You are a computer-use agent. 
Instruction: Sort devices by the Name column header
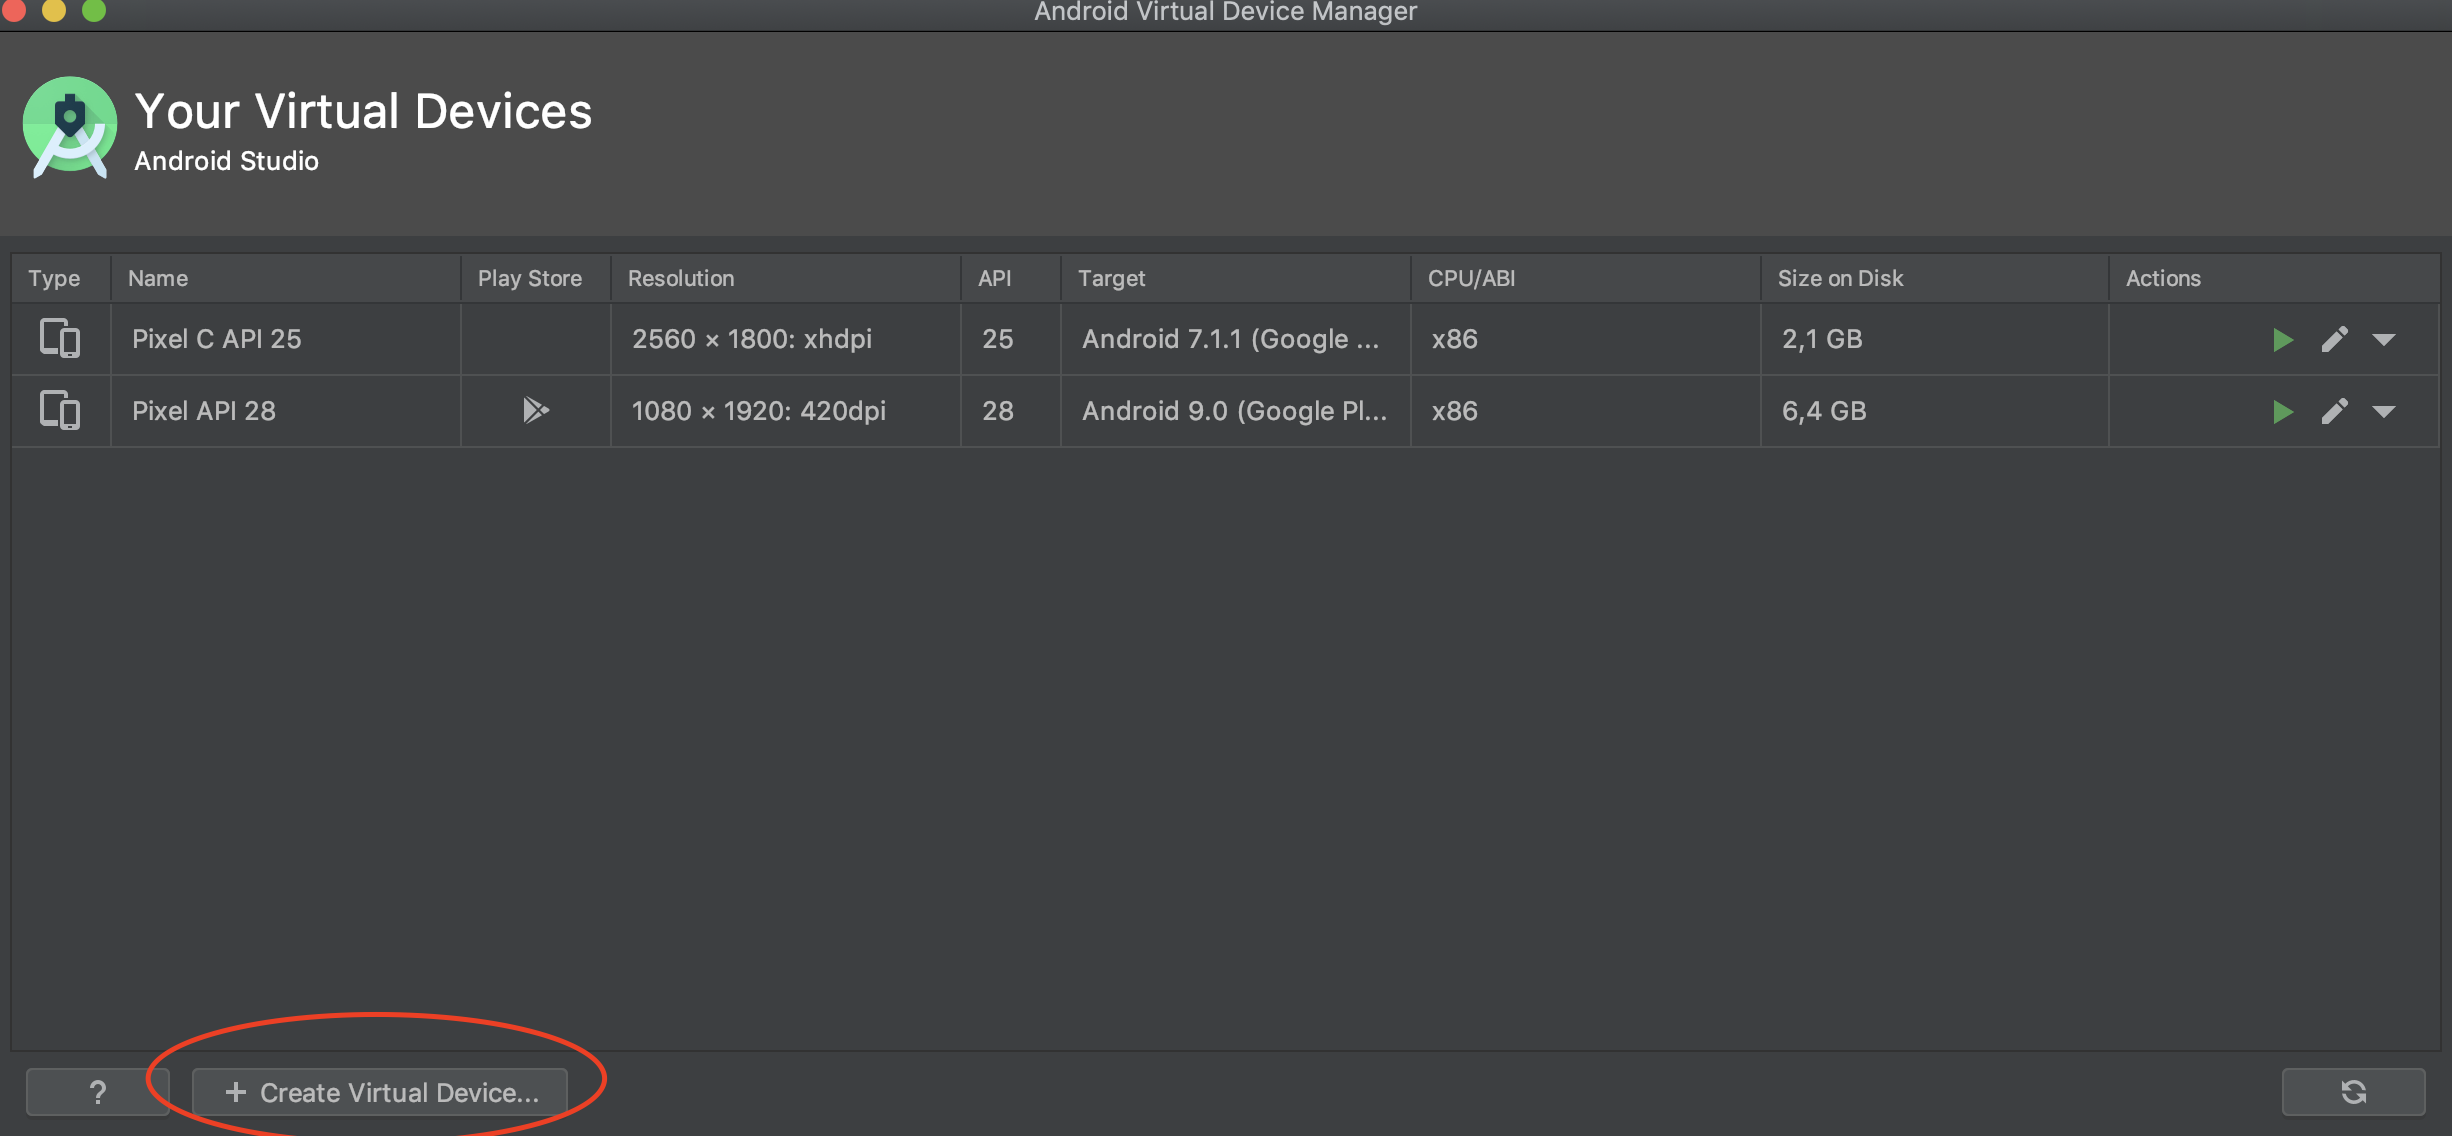click(x=158, y=279)
